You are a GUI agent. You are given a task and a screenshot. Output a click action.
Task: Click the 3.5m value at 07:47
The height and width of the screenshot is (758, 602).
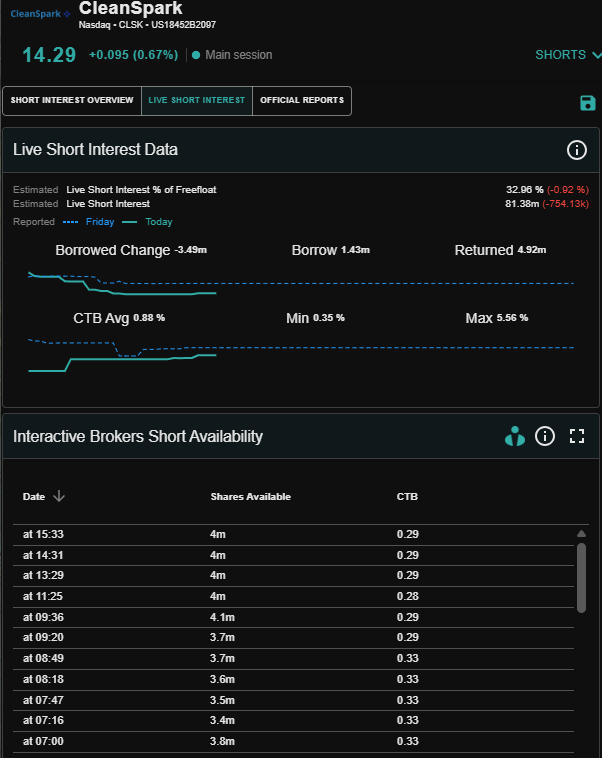(x=222, y=700)
